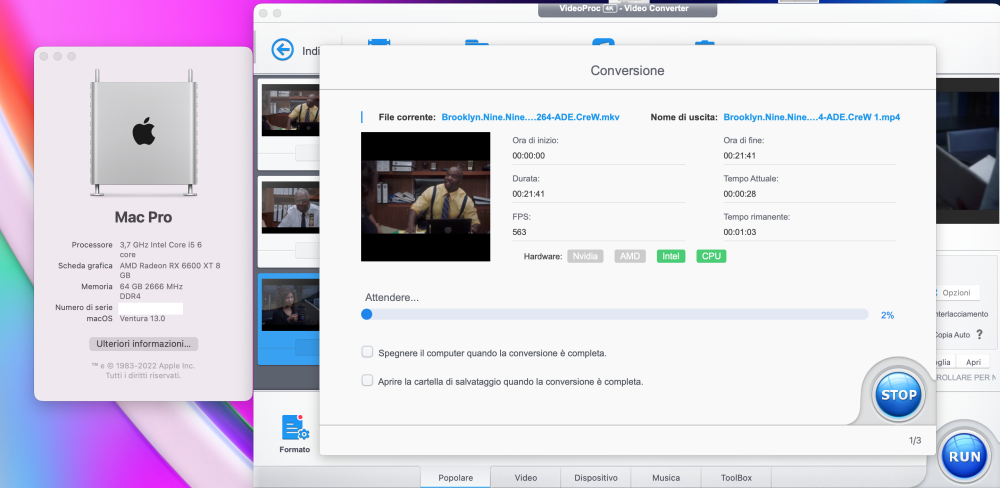Click the Conversione dialog title
The width and height of the screenshot is (1000, 488).
coord(628,71)
